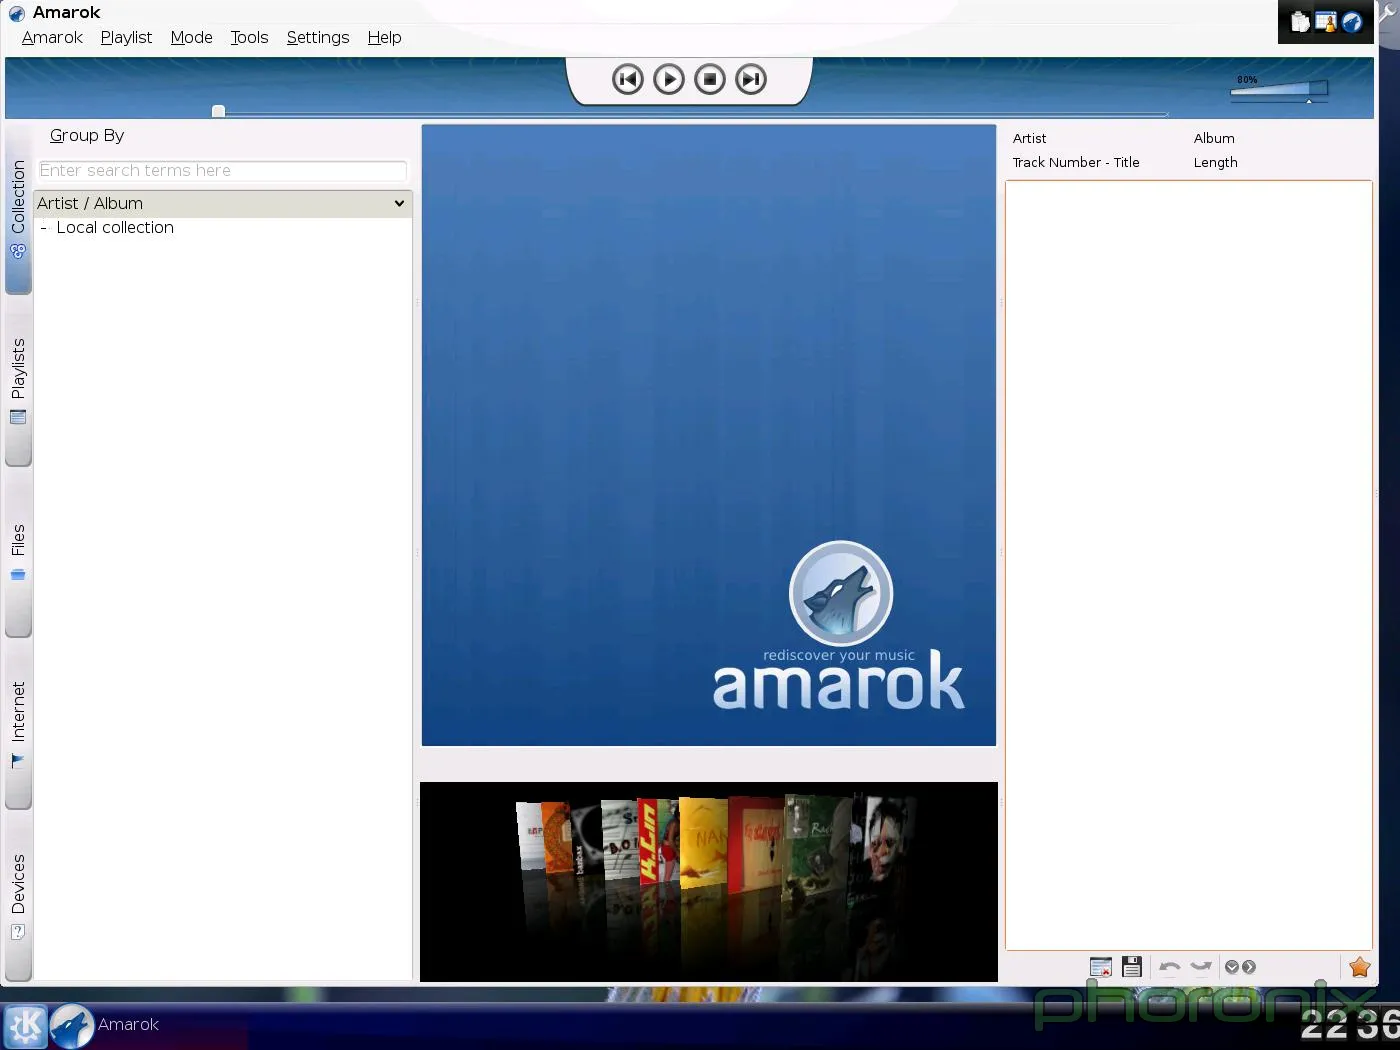Stop playback with the Stop button

710,79
